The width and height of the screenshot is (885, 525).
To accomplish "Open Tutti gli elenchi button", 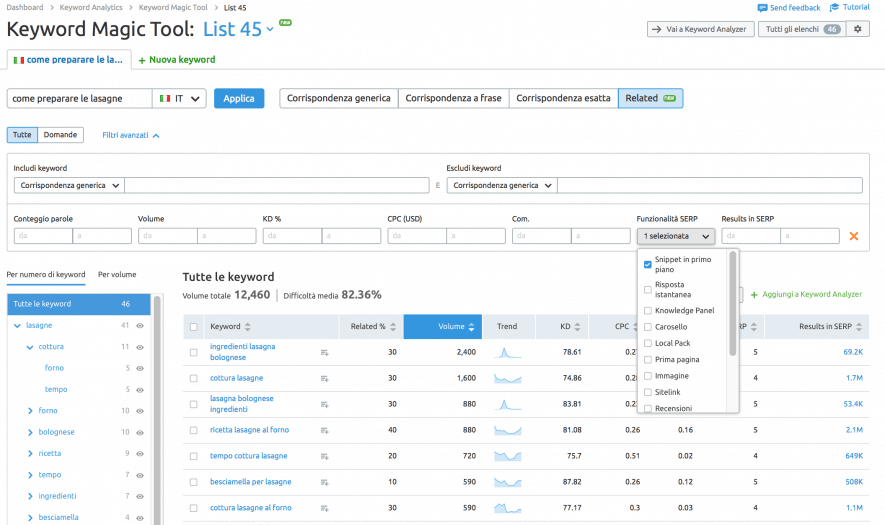I will click(x=801, y=29).
